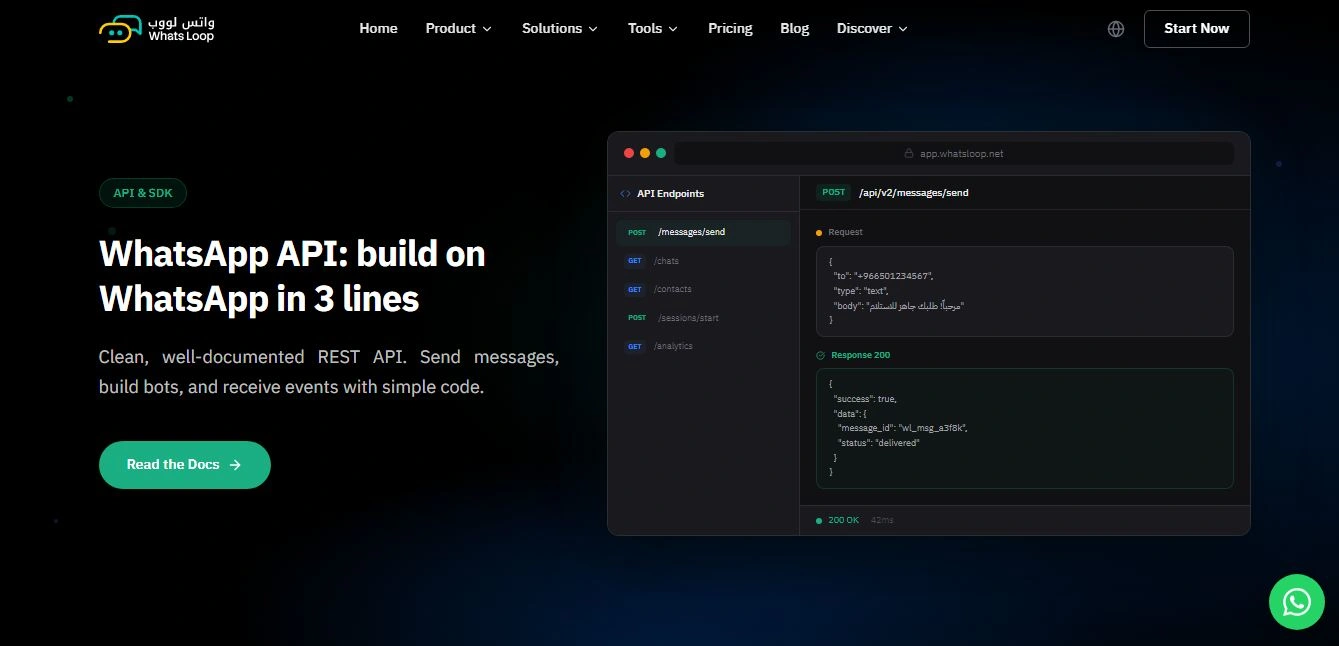Expand the Discover dropdown menu
Screen dimensions: 1339x646
[872, 29]
